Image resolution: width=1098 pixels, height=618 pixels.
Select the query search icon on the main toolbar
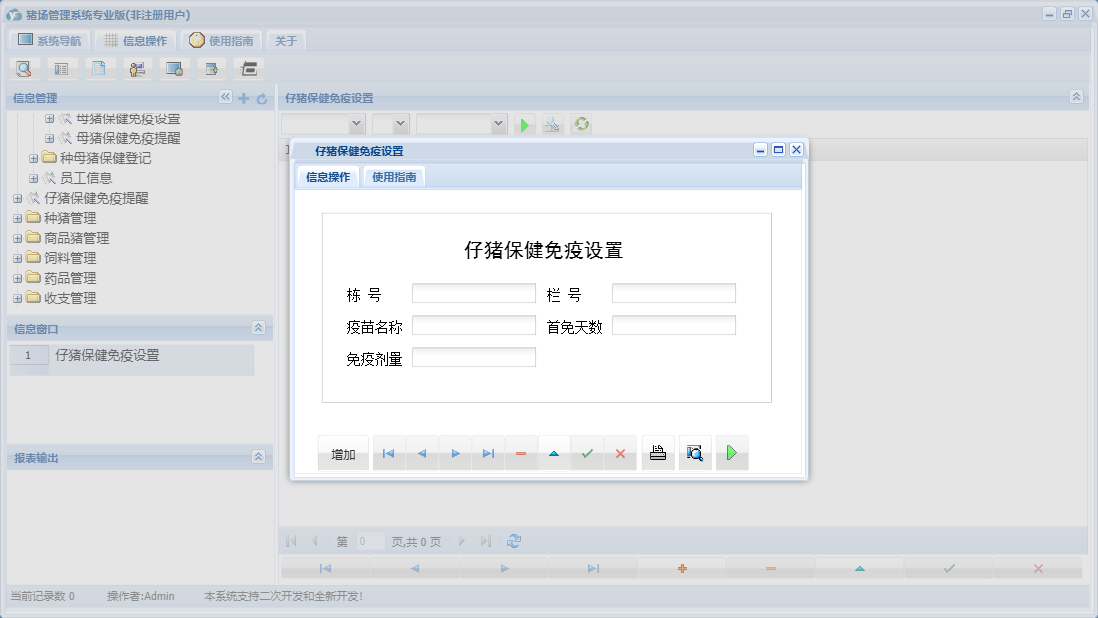click(24, 68)
